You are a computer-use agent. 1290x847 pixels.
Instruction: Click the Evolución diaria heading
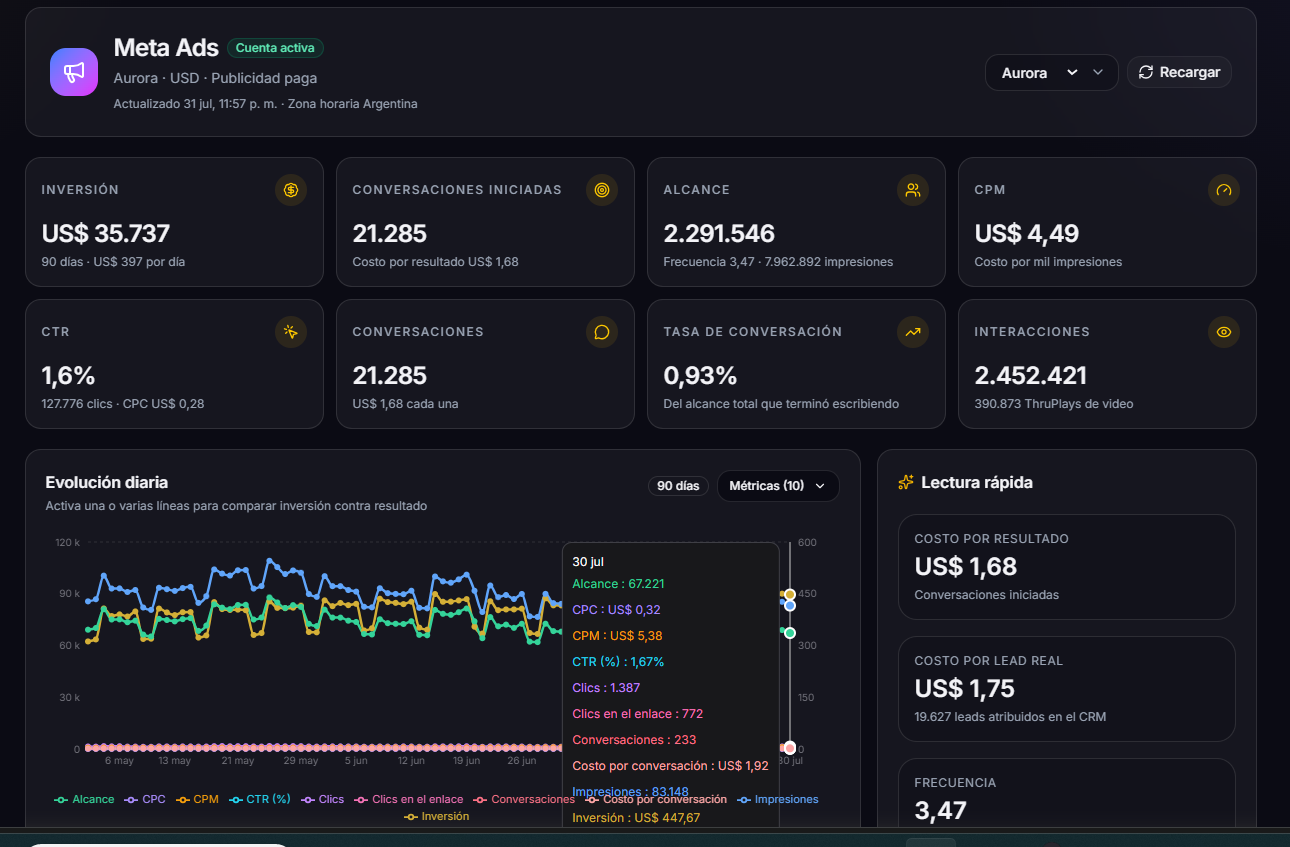click(107, 482)
